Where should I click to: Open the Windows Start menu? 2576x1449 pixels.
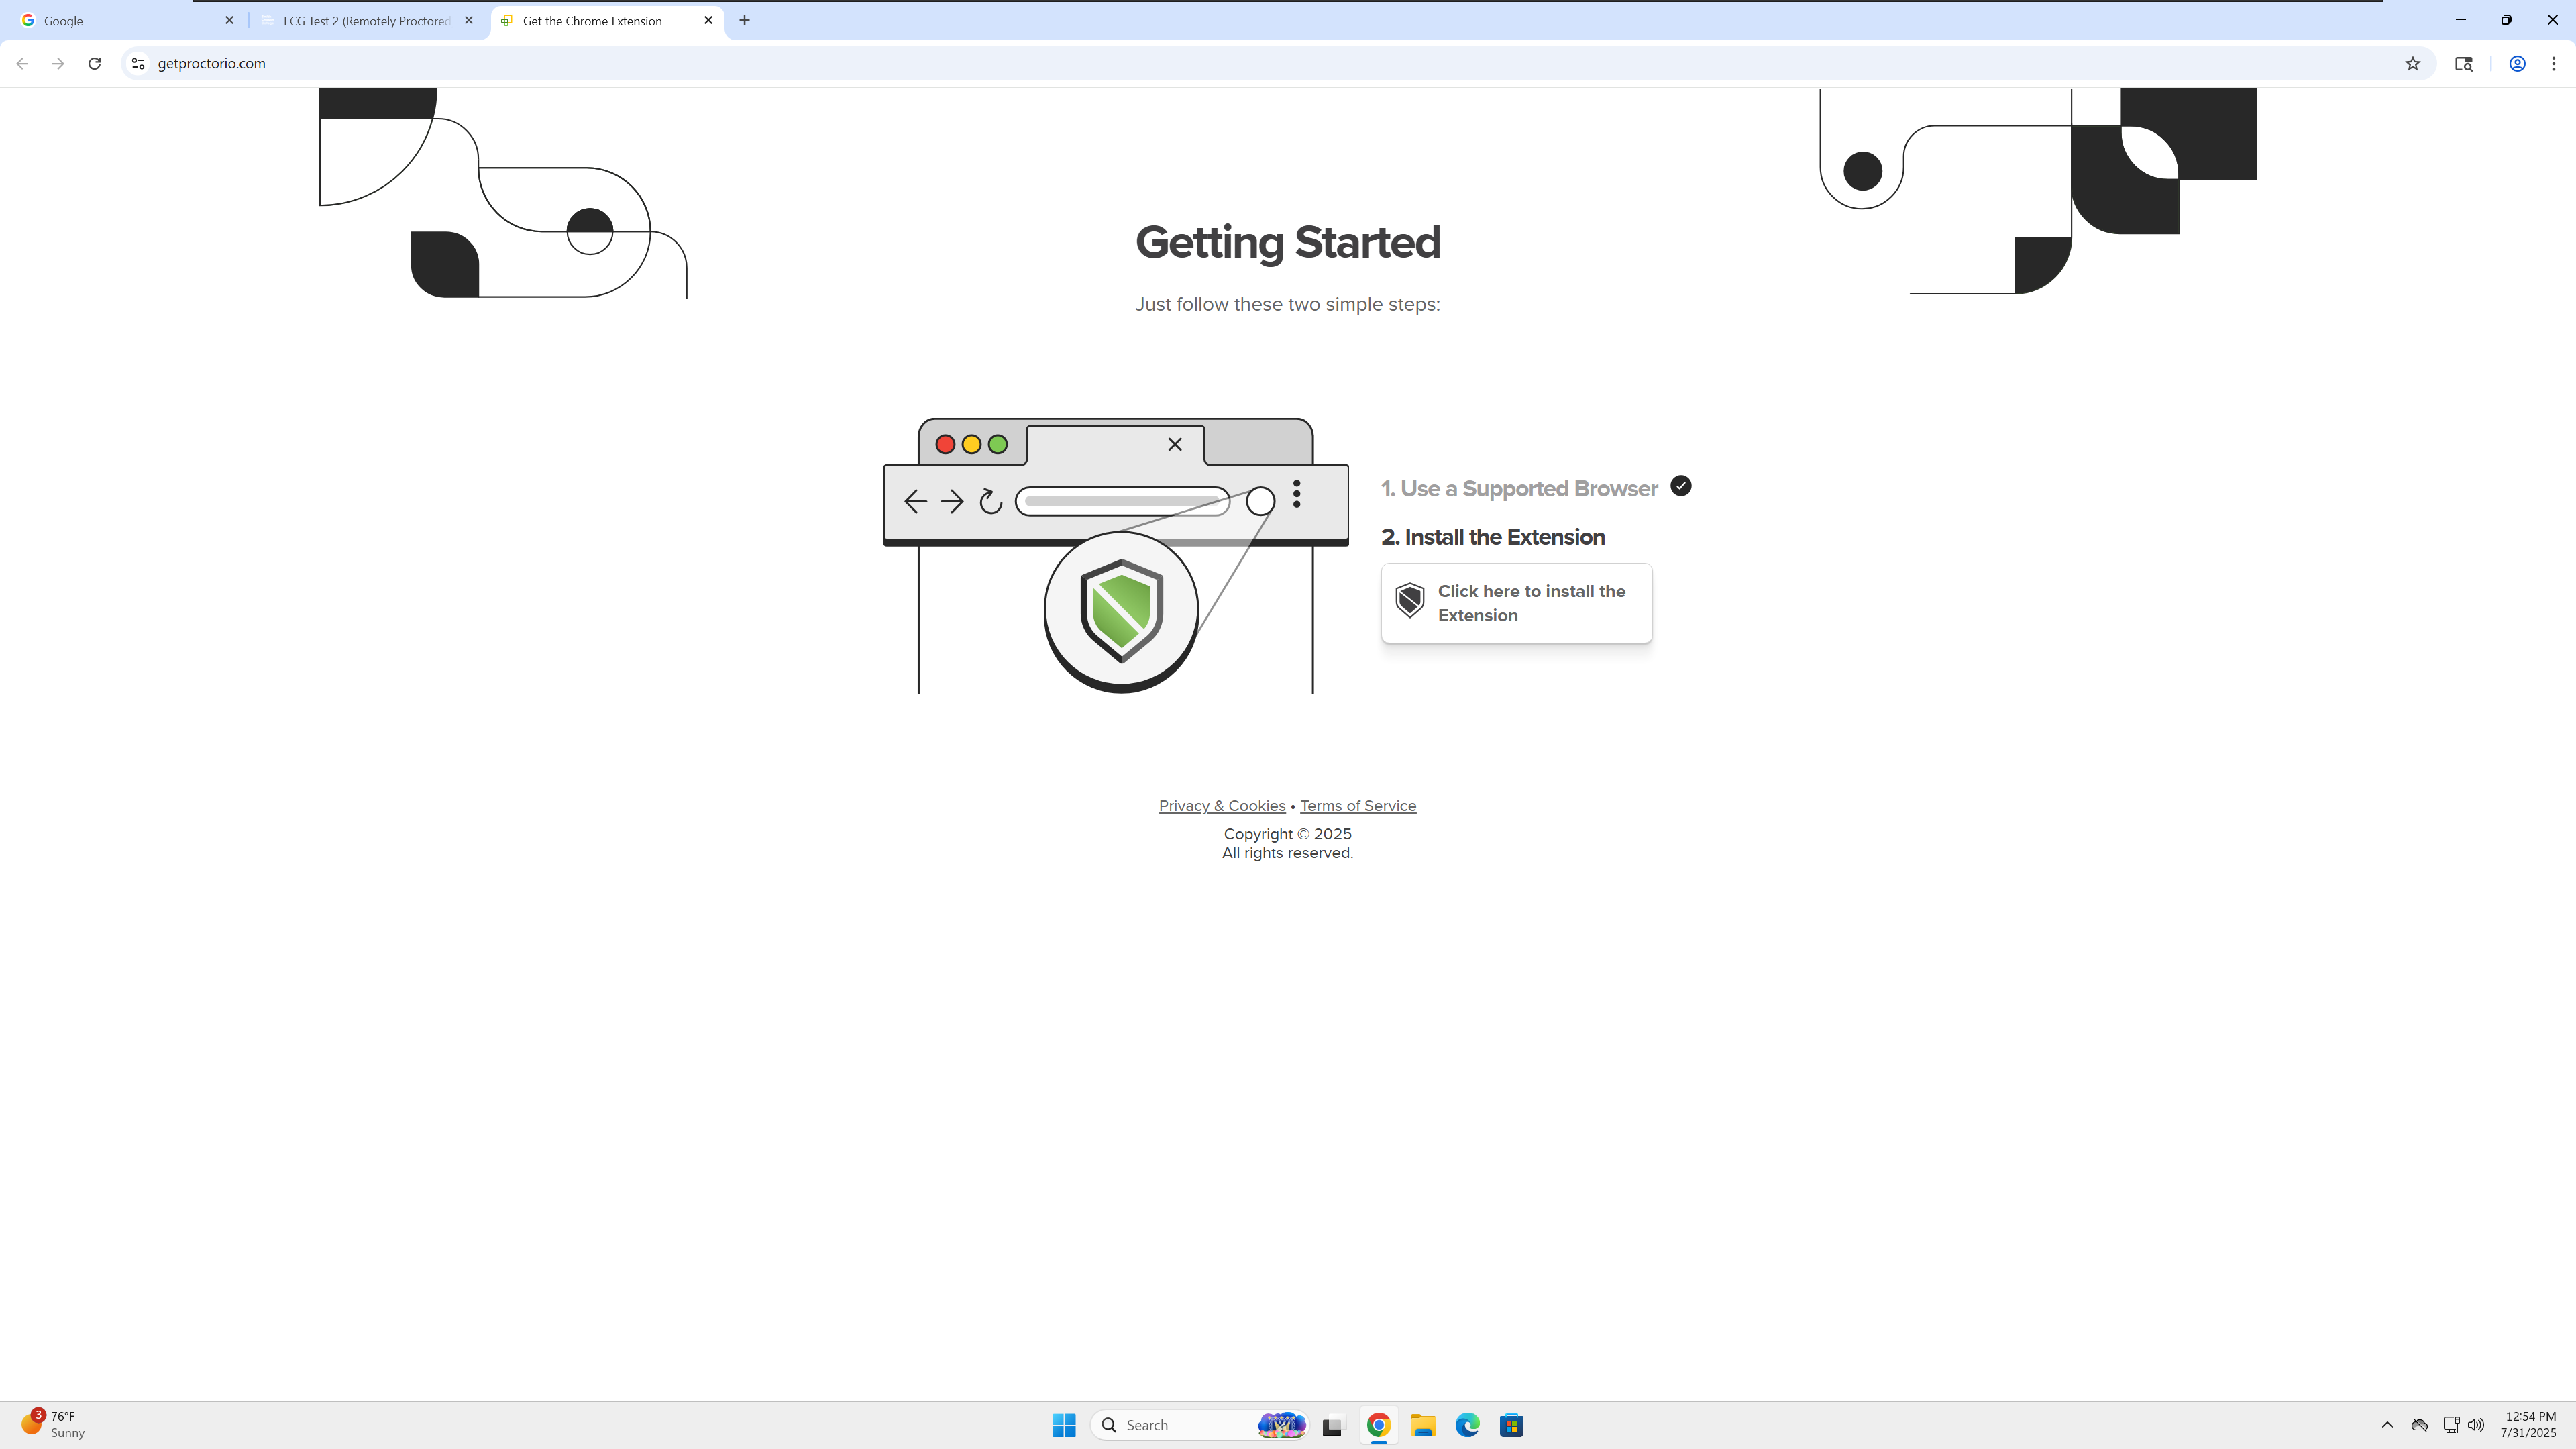[x=1064, y=1425]
